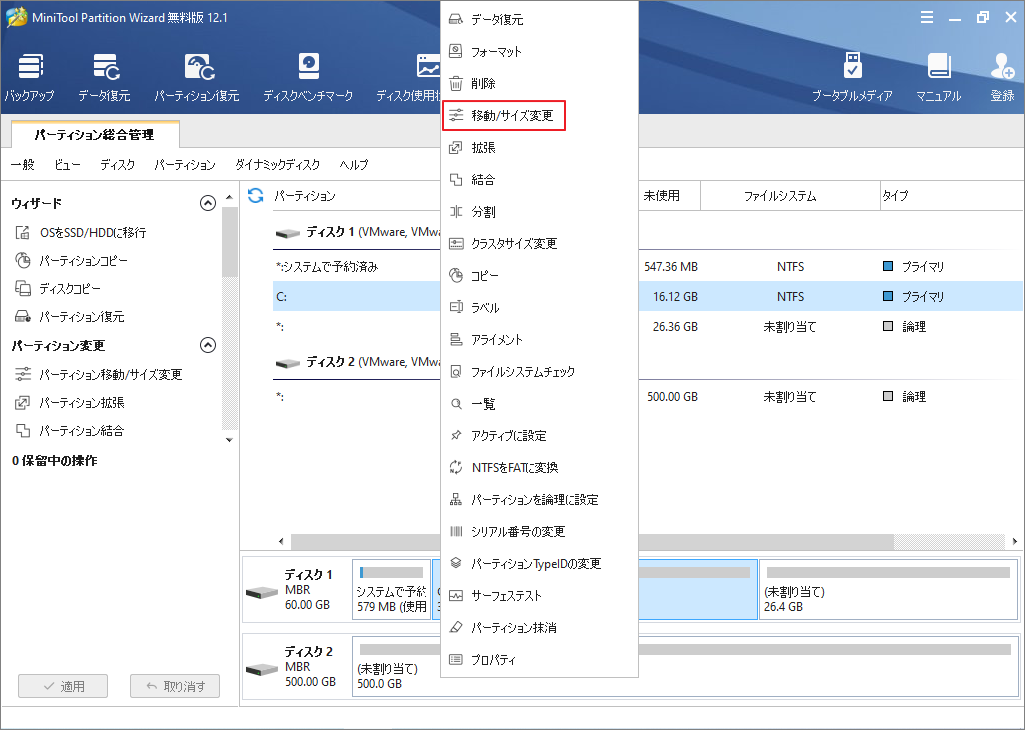This screenshot has height=730, width=1025.
Task: Click the 登録 user icon
Action: pos(1002,77)
